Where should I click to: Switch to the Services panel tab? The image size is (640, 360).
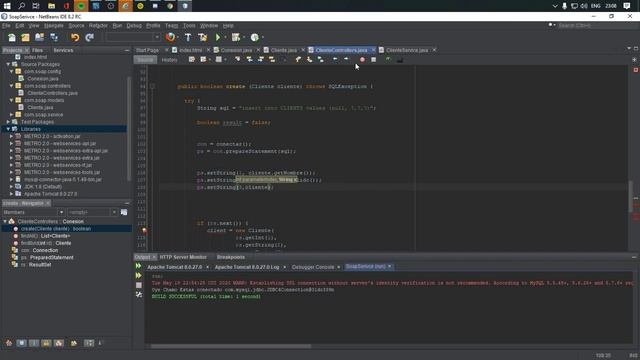coord(63,50)
